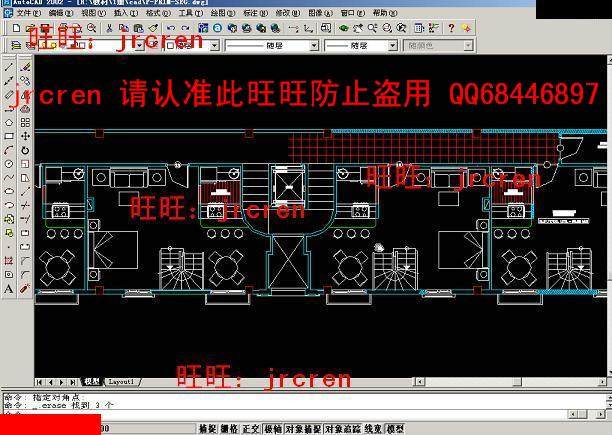Toggle 模型 model space button in status bar
The height and width of the screenshot is (435, 612).
point(395,429)
